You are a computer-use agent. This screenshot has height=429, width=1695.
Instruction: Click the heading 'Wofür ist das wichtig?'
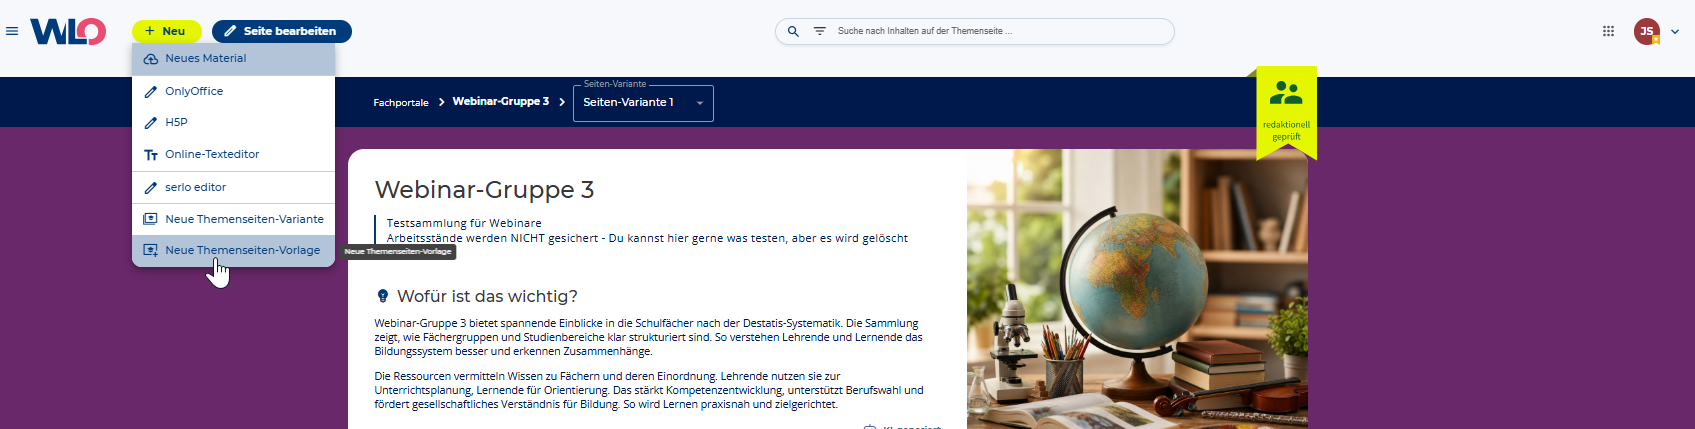click(x=487, y=296)
